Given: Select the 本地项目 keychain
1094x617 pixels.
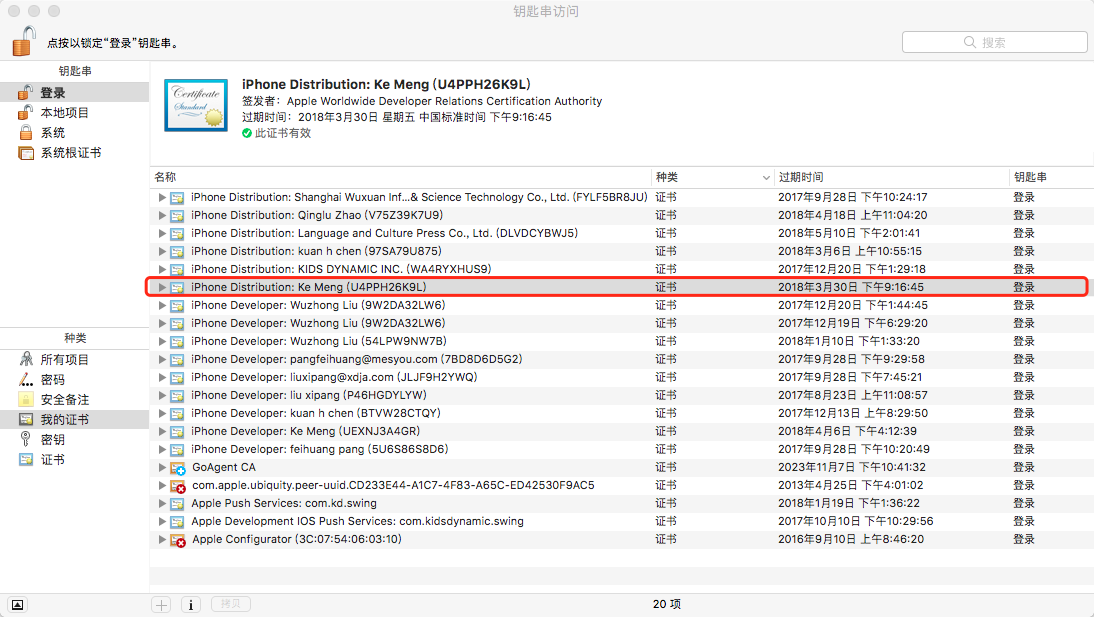Looking at the screenshot, I should (75, 112).
